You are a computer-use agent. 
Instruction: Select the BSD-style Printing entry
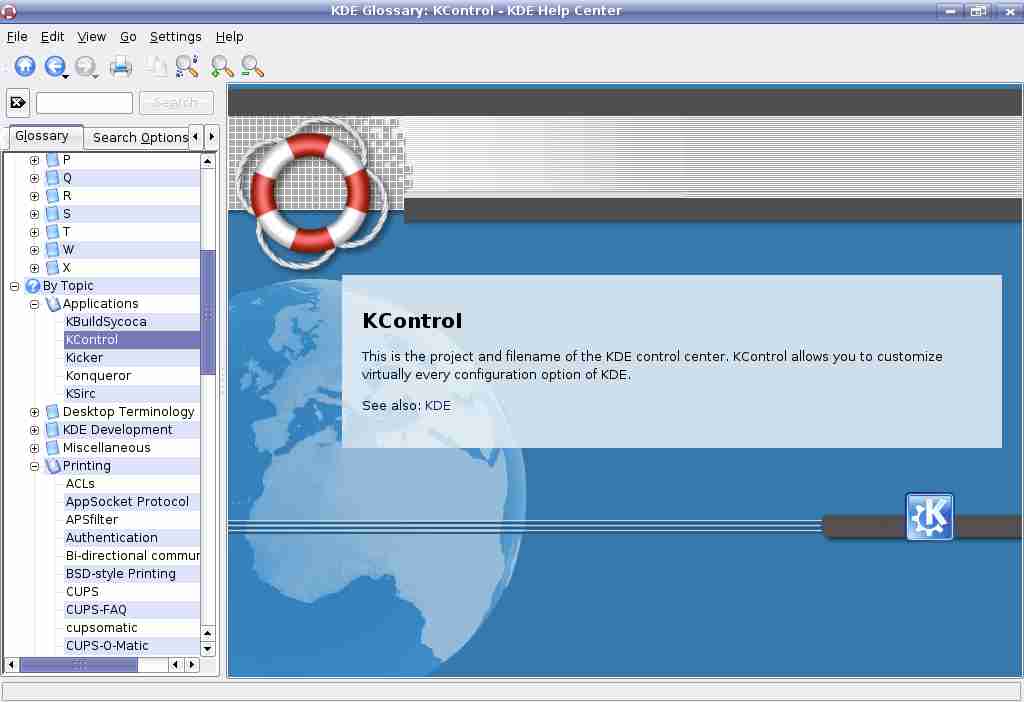121,573
